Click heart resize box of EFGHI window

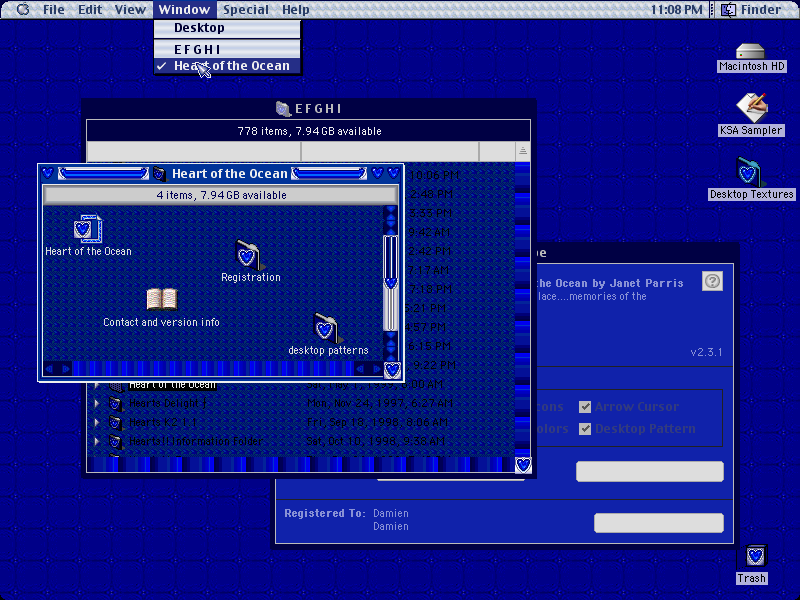523,465
